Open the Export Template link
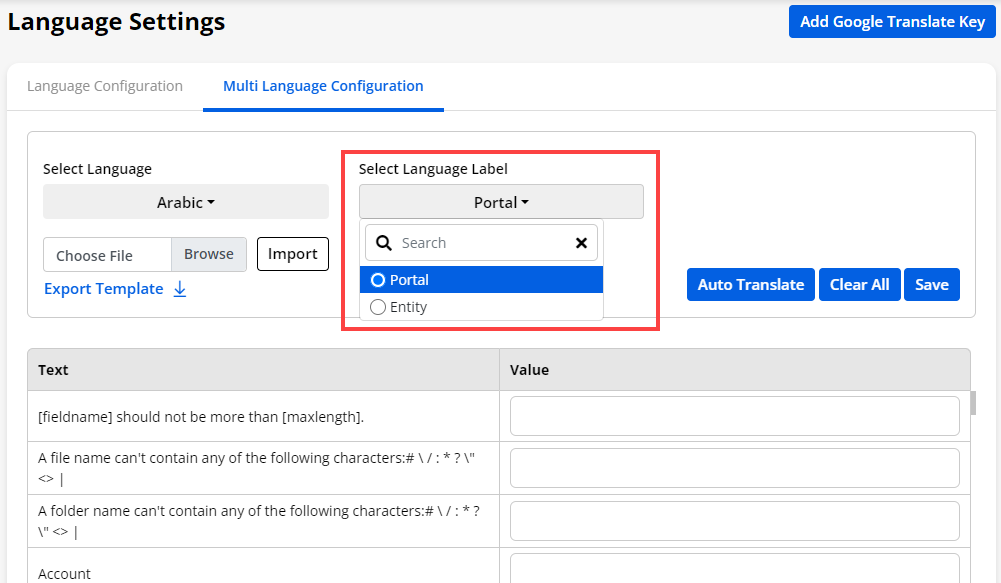 (103, 289)
